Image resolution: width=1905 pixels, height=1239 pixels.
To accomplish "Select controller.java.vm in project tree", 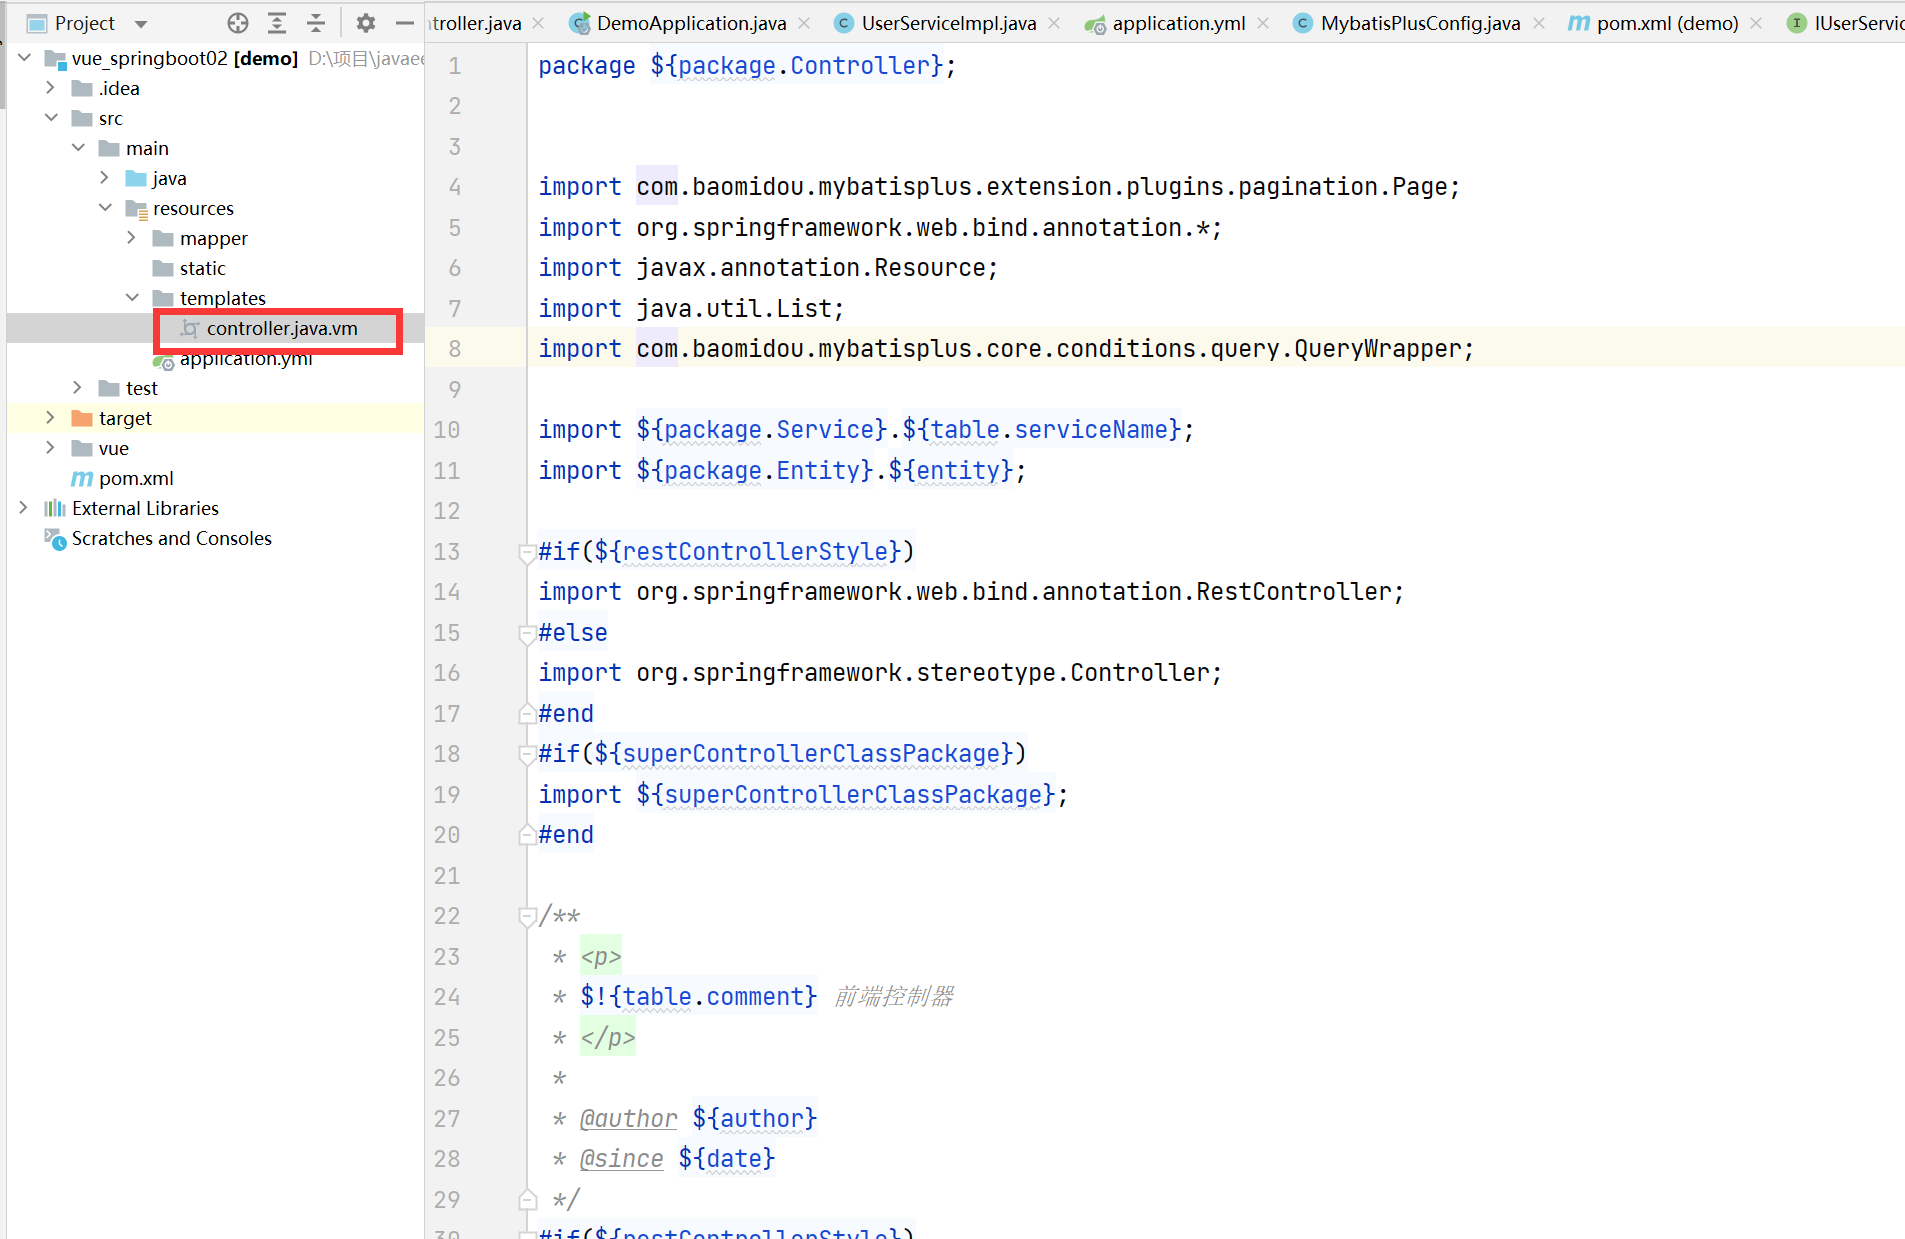I will pos(281,329).
